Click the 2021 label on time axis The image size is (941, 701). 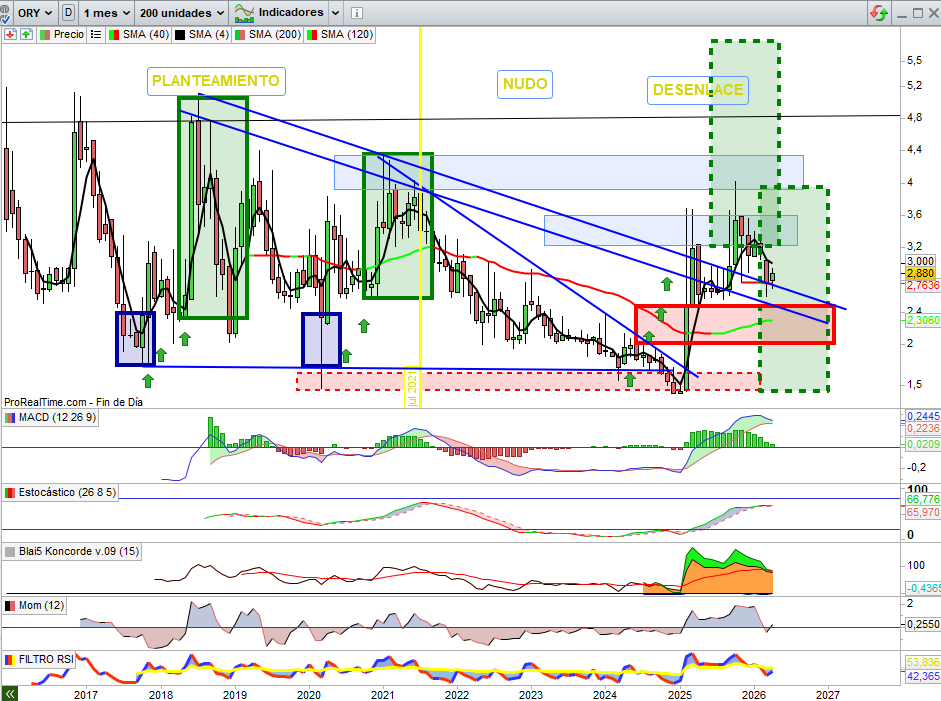click(x=383, y=695)
